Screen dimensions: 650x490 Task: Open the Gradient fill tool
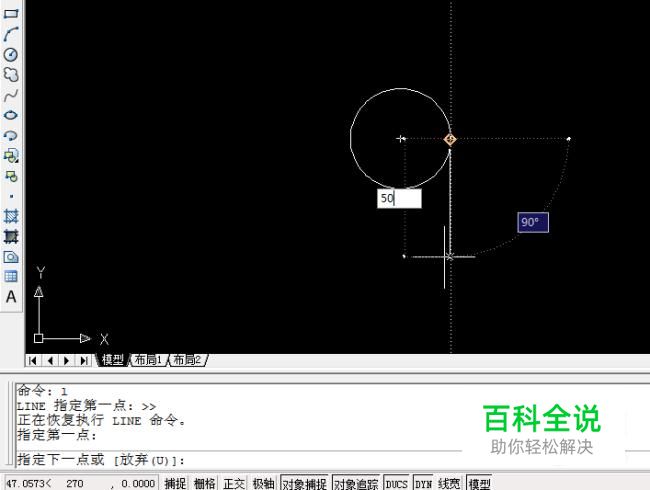11,236
